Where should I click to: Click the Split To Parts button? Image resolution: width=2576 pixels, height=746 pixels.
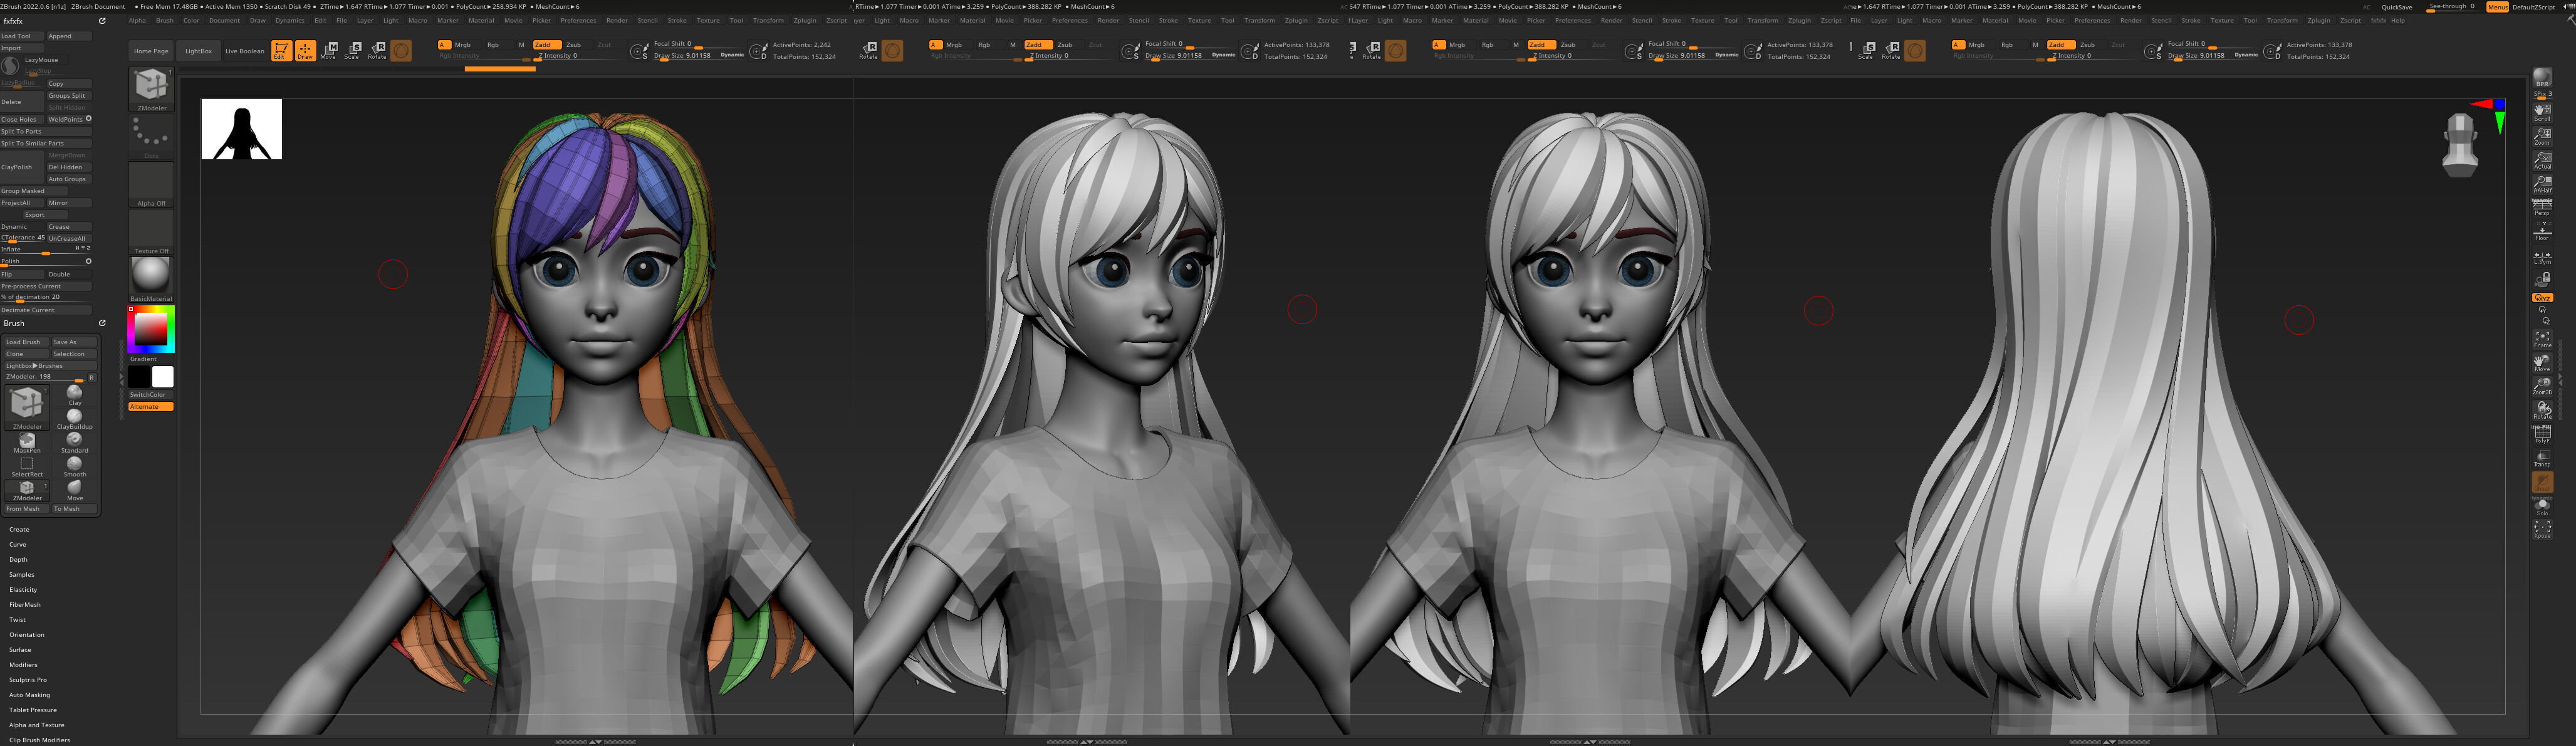point(46,131)
